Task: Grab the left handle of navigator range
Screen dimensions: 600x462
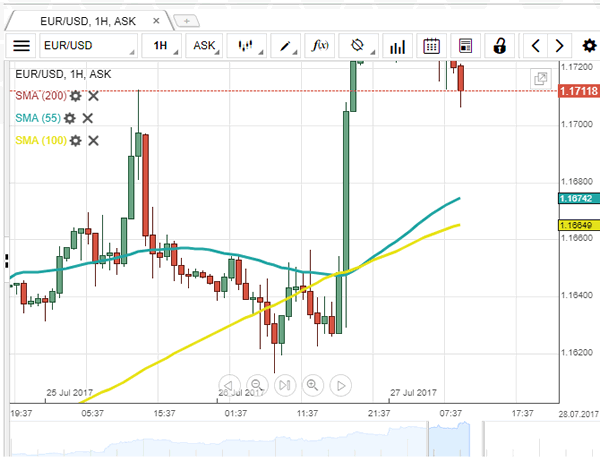Action: (428, 439)
